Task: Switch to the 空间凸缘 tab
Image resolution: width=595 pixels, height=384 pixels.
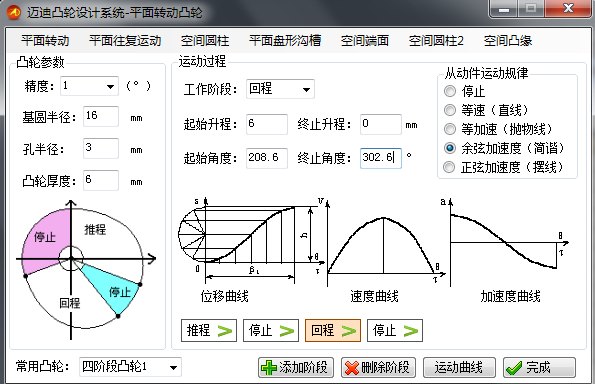Action: point(508,41)
